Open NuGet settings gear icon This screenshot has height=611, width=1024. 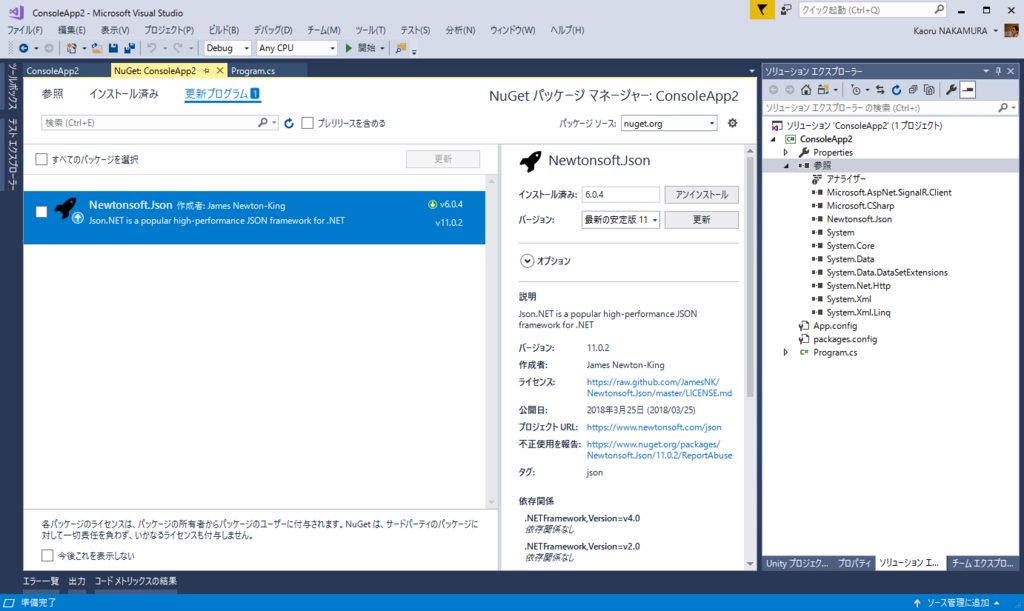point(733,123)
